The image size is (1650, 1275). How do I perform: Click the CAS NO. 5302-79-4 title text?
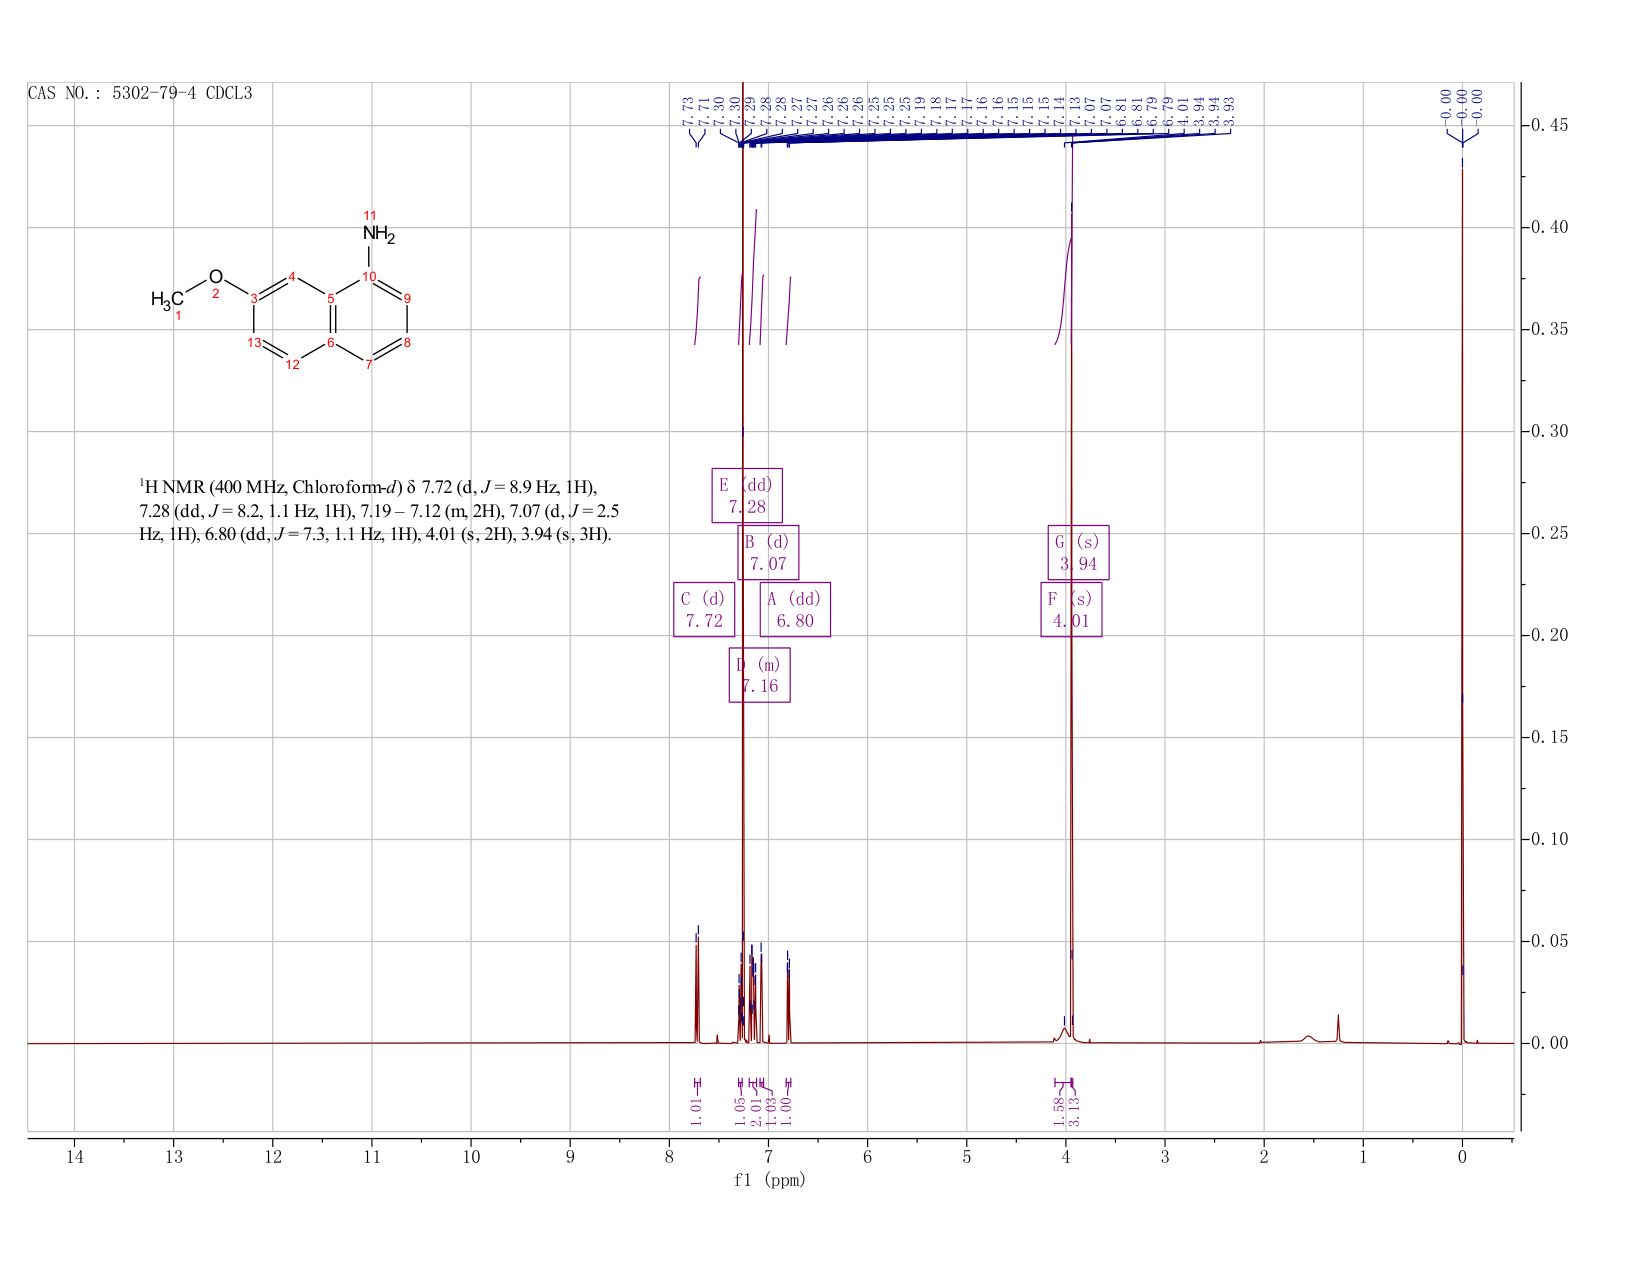tap(140, 94)
